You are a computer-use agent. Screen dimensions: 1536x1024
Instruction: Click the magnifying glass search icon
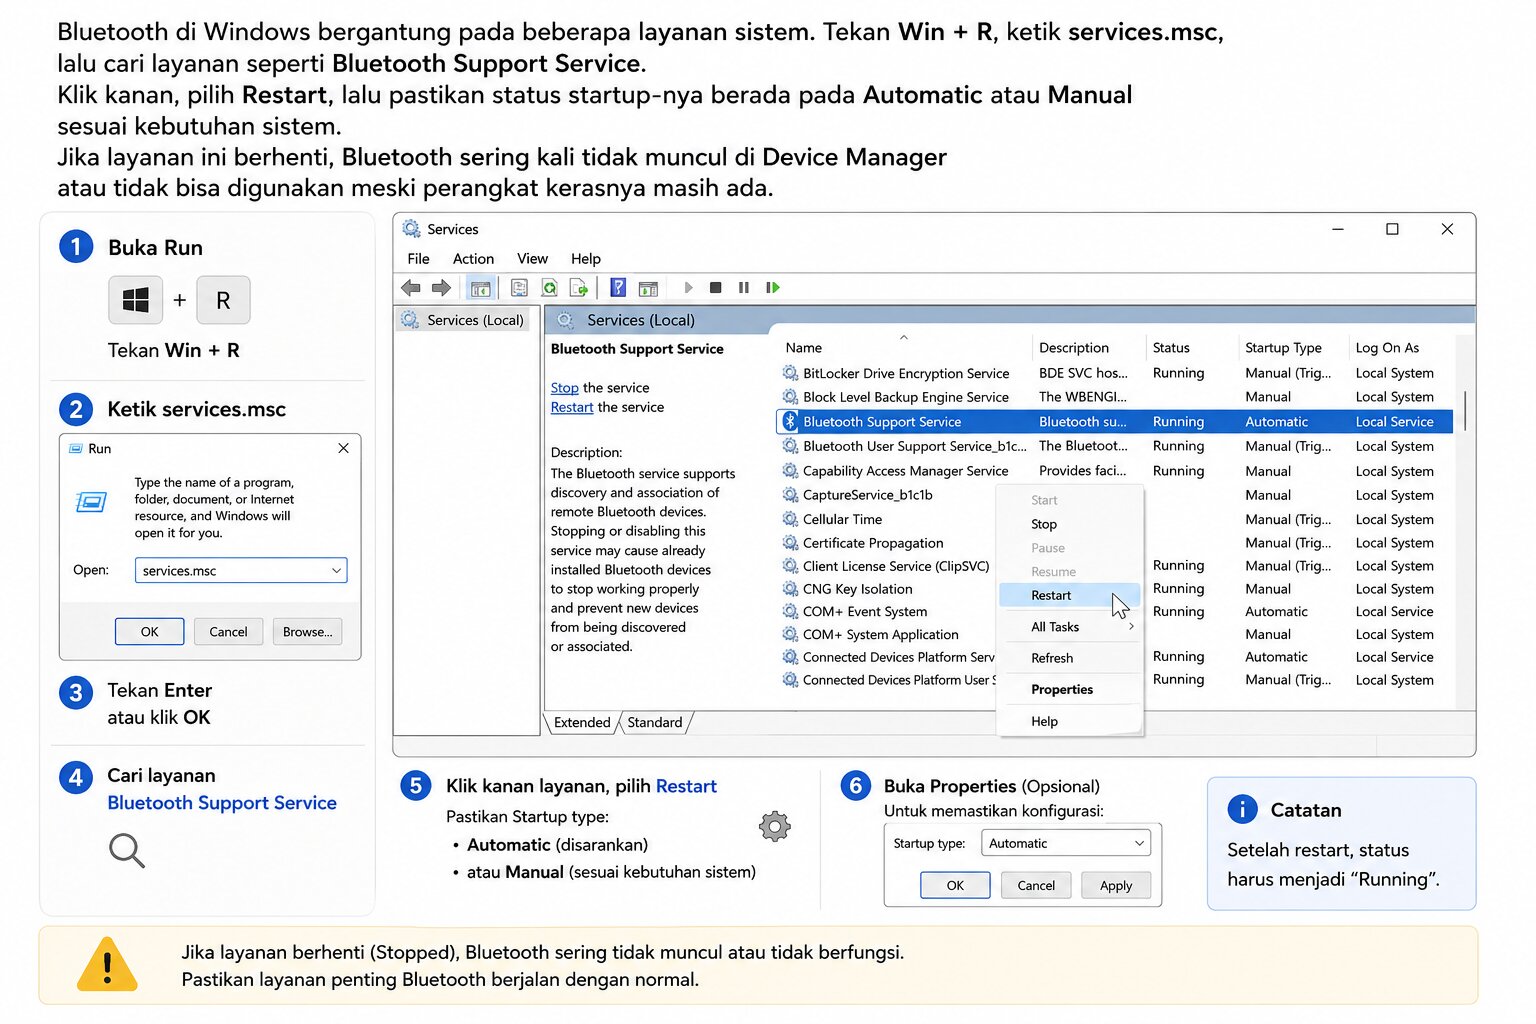click(x=126, y=850)
